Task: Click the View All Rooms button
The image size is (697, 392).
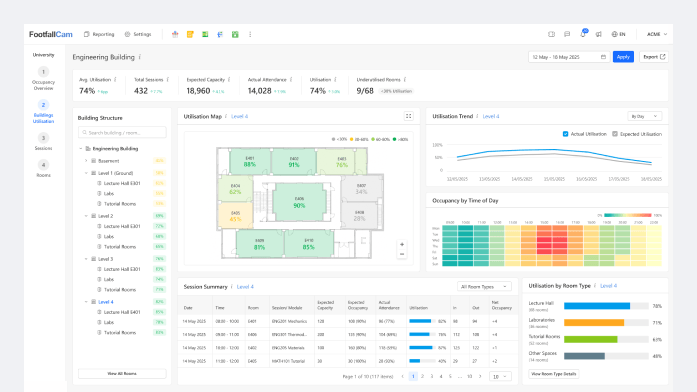Action: [122, 373]
